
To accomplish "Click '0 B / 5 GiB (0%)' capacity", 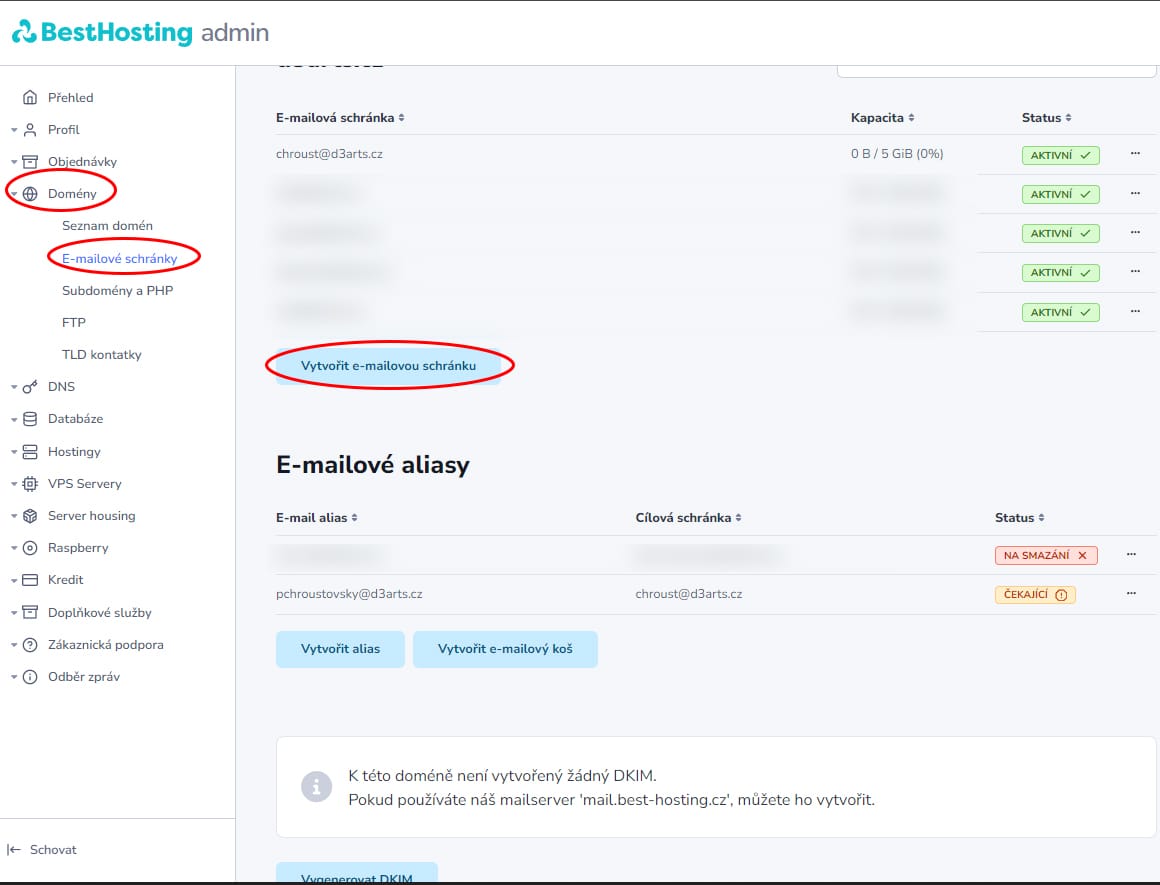I will click(897, 154).
